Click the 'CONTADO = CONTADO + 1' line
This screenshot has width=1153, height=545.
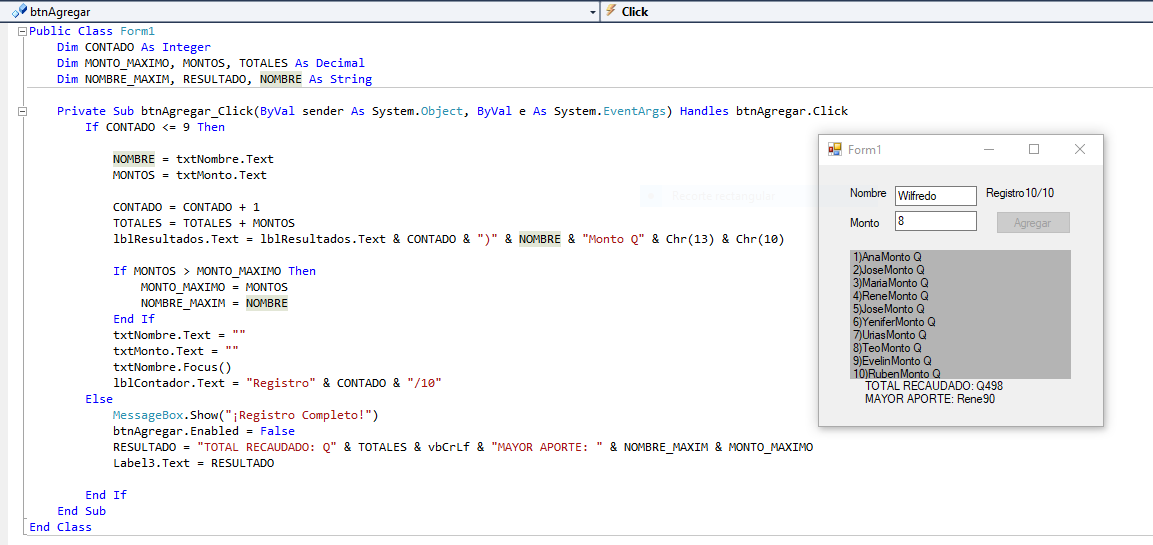[x=186, y=207]
